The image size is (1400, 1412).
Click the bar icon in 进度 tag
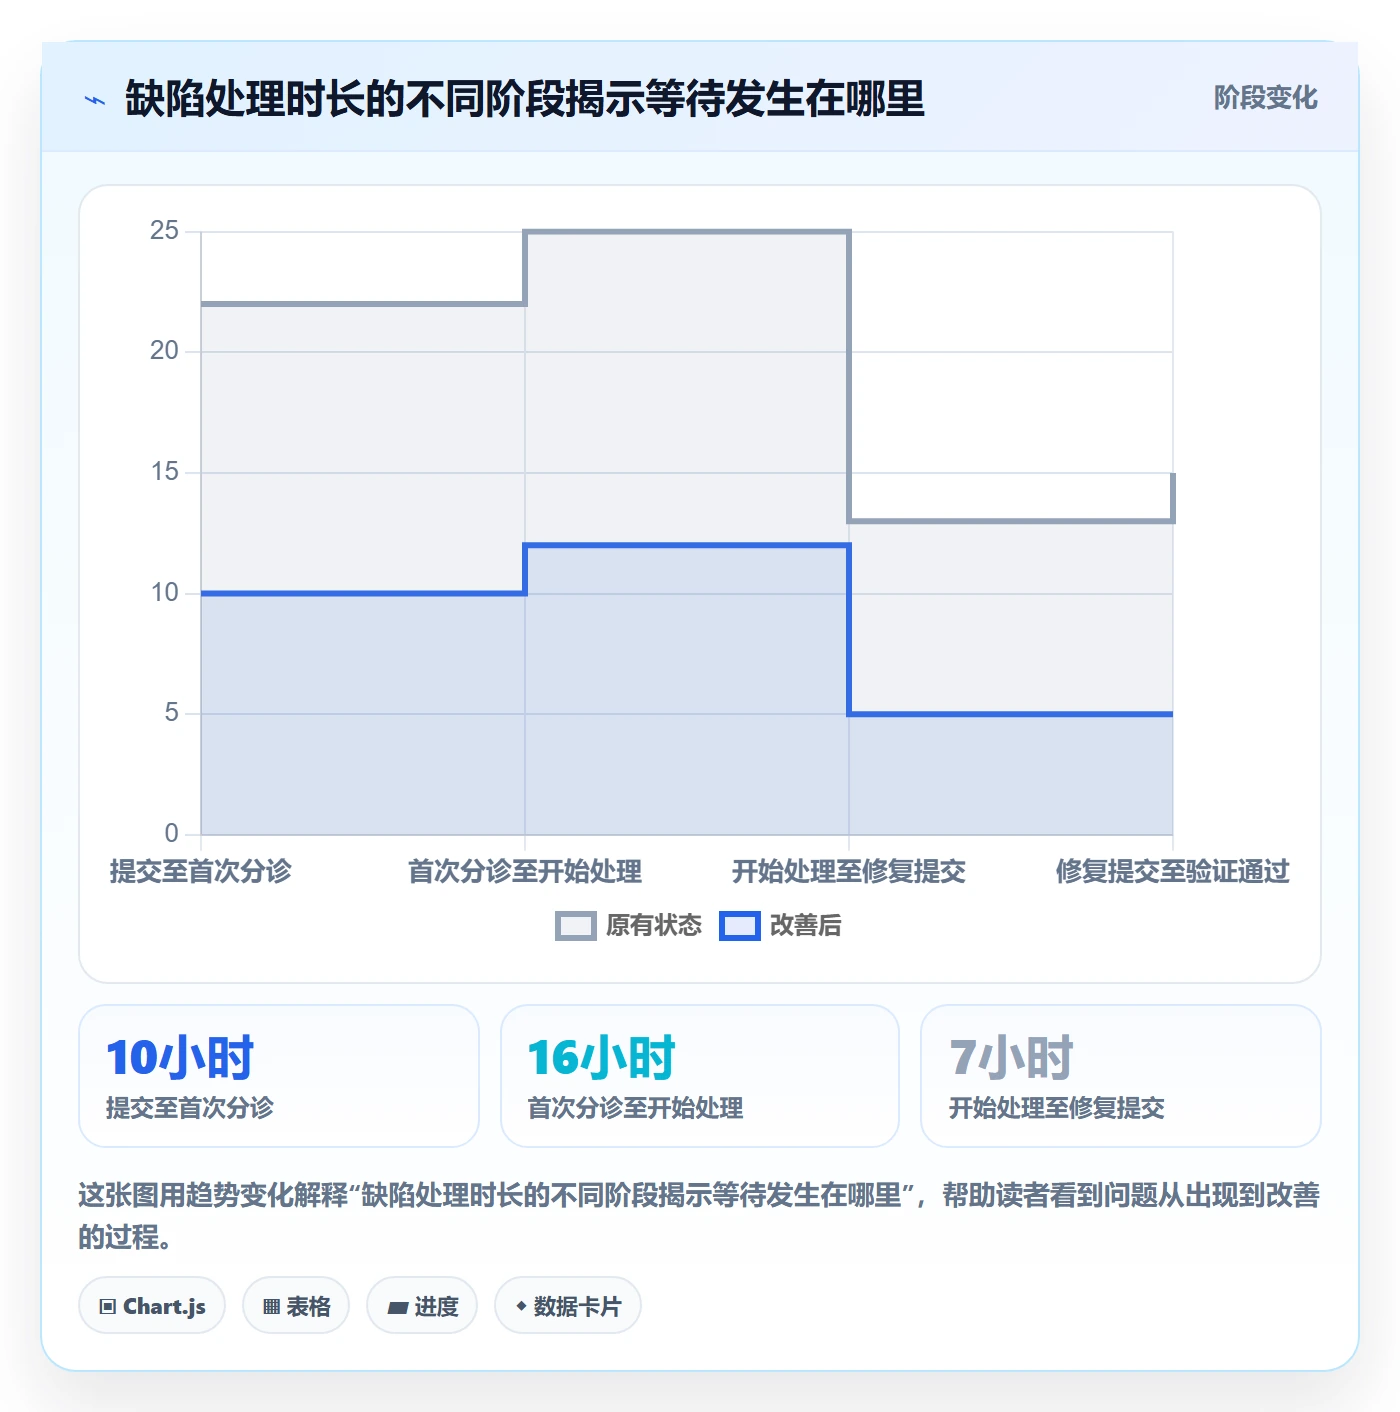tap(397, 1307)
